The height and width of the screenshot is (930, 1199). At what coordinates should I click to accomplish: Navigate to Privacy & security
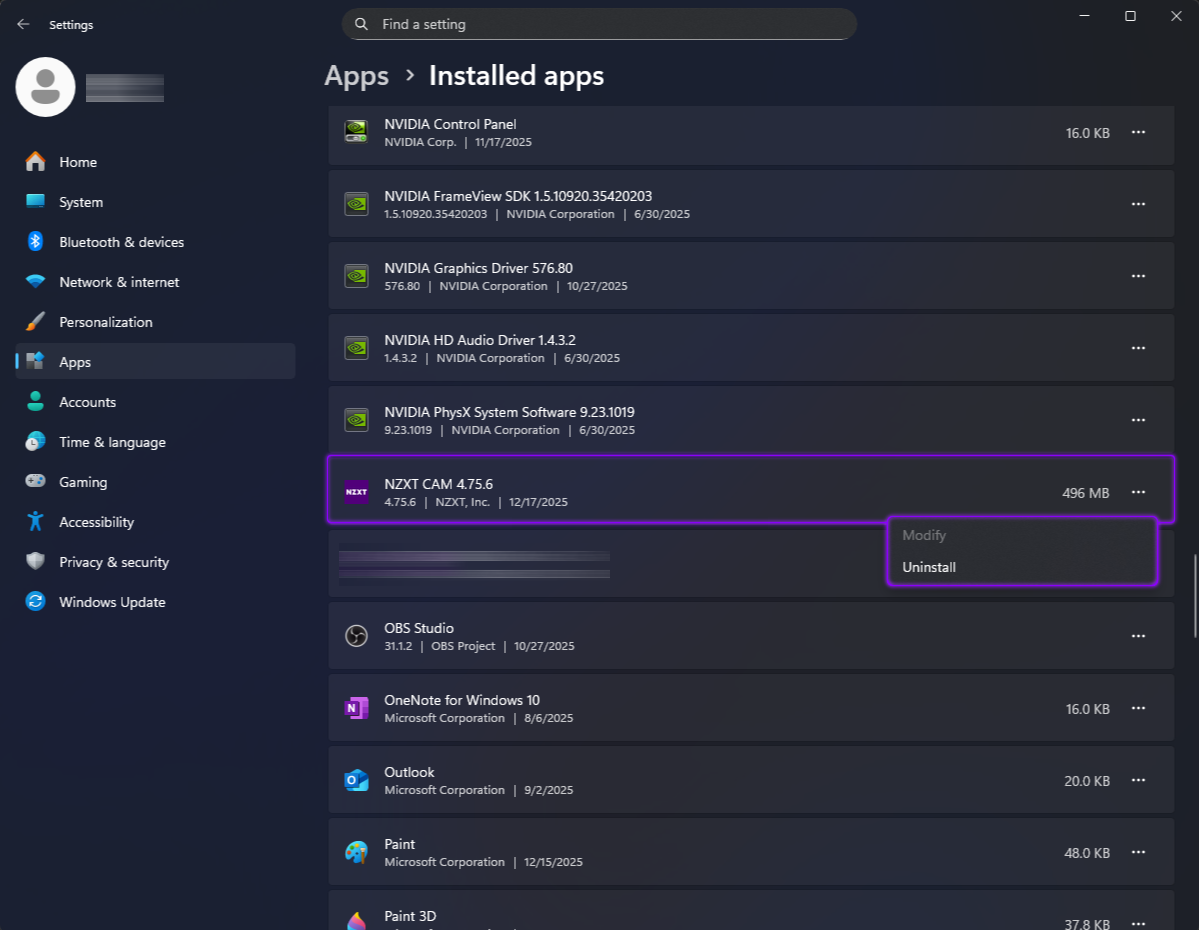click(114, 562)
